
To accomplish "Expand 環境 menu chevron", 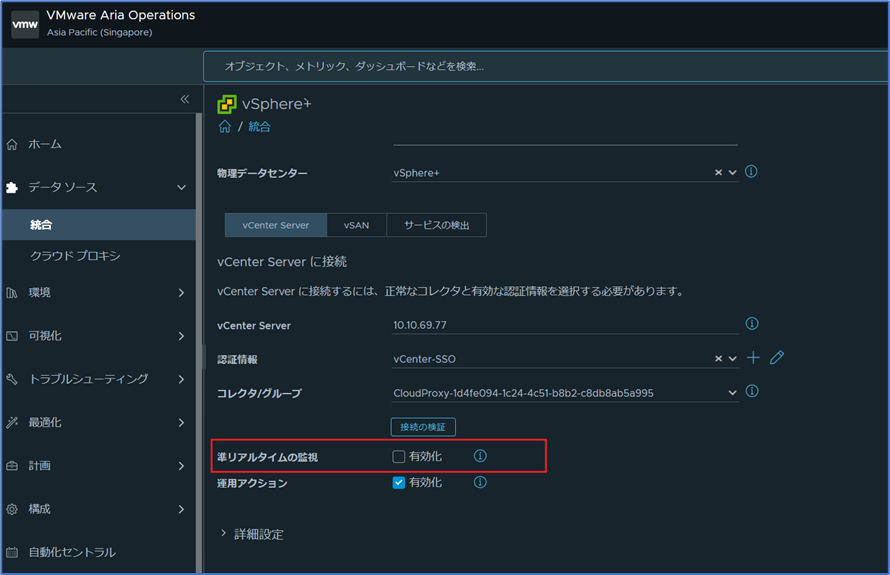I will tap(182, 293).
